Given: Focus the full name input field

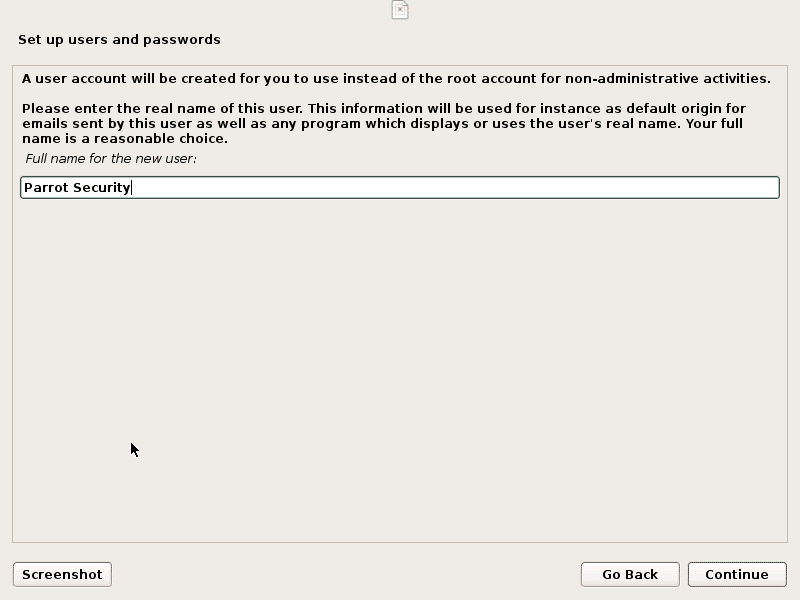Looking at the screenshot, I should (400, 187).
